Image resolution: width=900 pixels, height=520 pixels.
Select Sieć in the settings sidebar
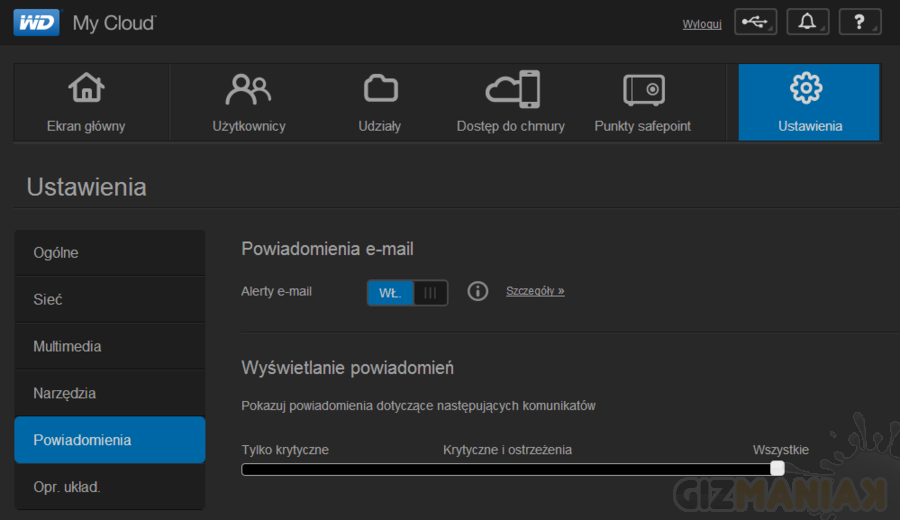point(109,299)
